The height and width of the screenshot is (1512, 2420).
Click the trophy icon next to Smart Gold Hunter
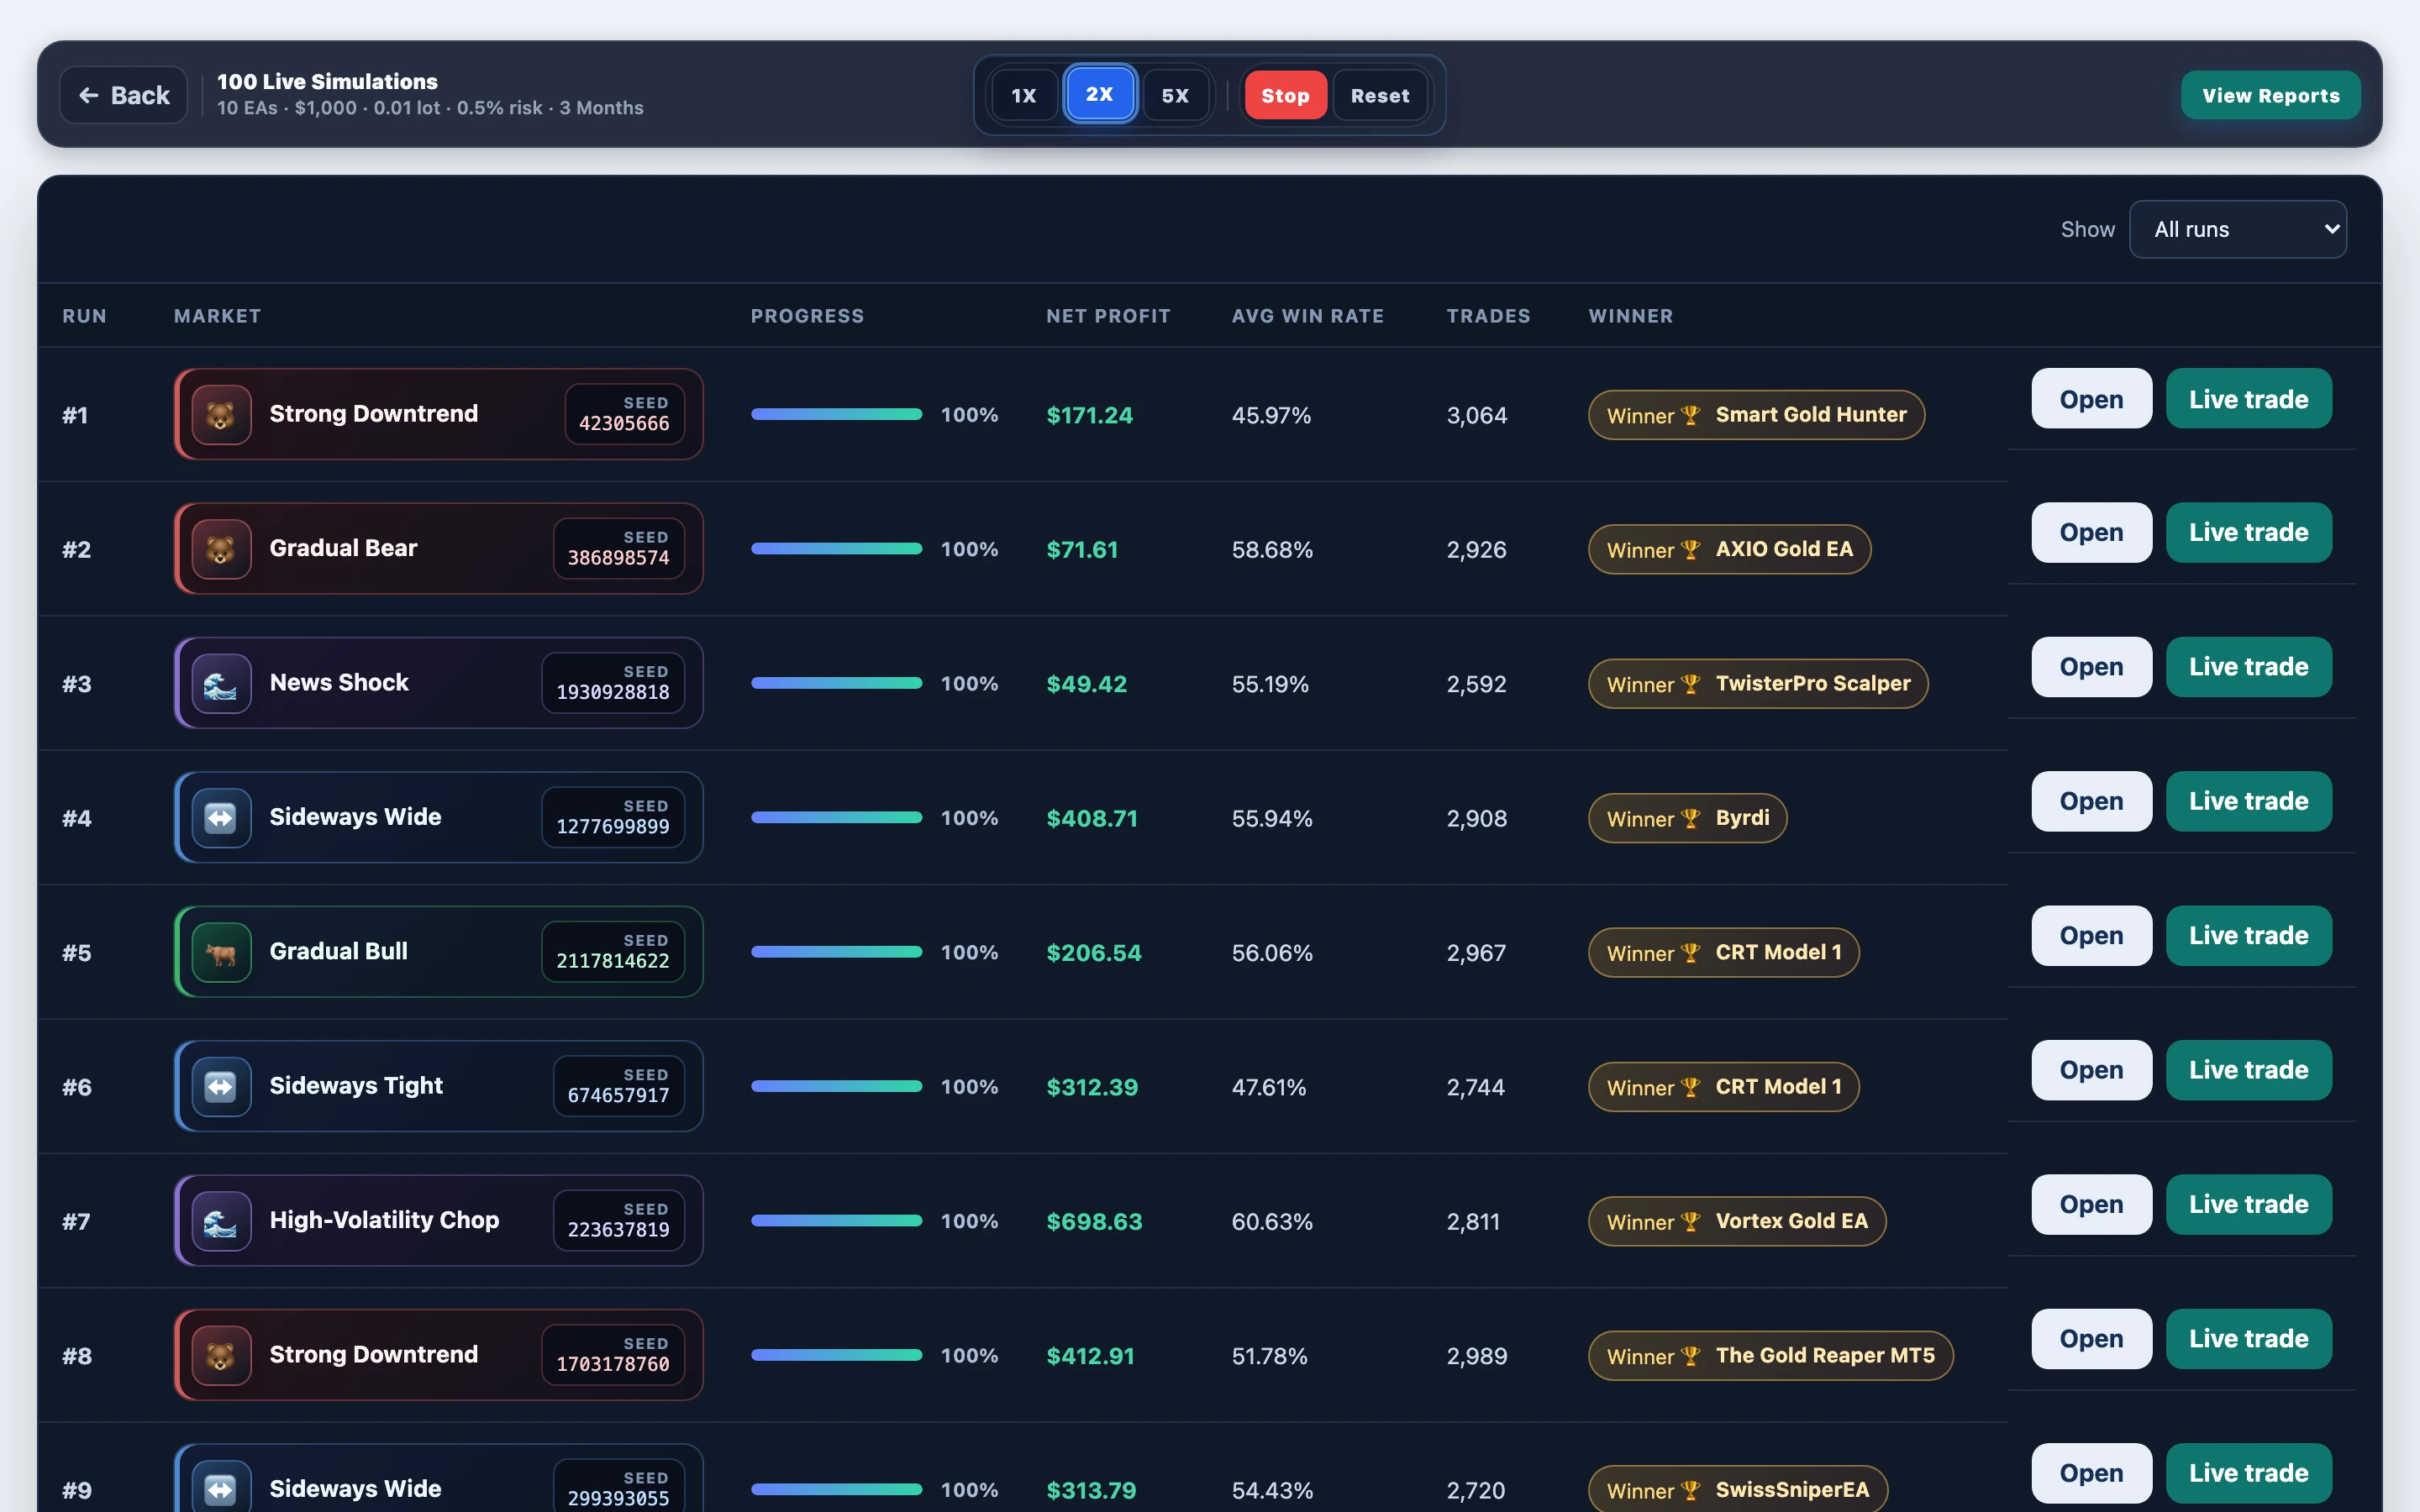click(1691, 415)
